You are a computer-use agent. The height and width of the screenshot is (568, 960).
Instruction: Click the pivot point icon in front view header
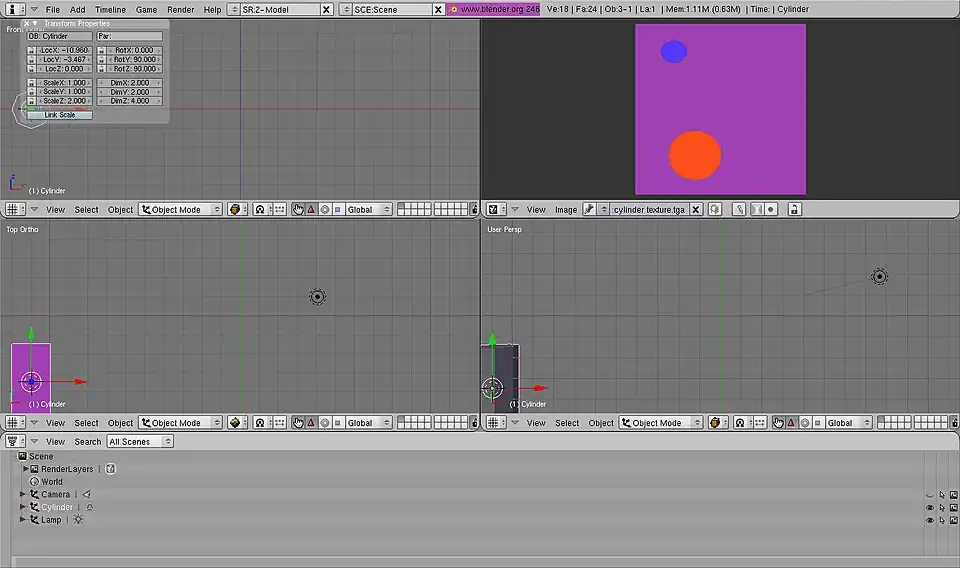[260, 210]
